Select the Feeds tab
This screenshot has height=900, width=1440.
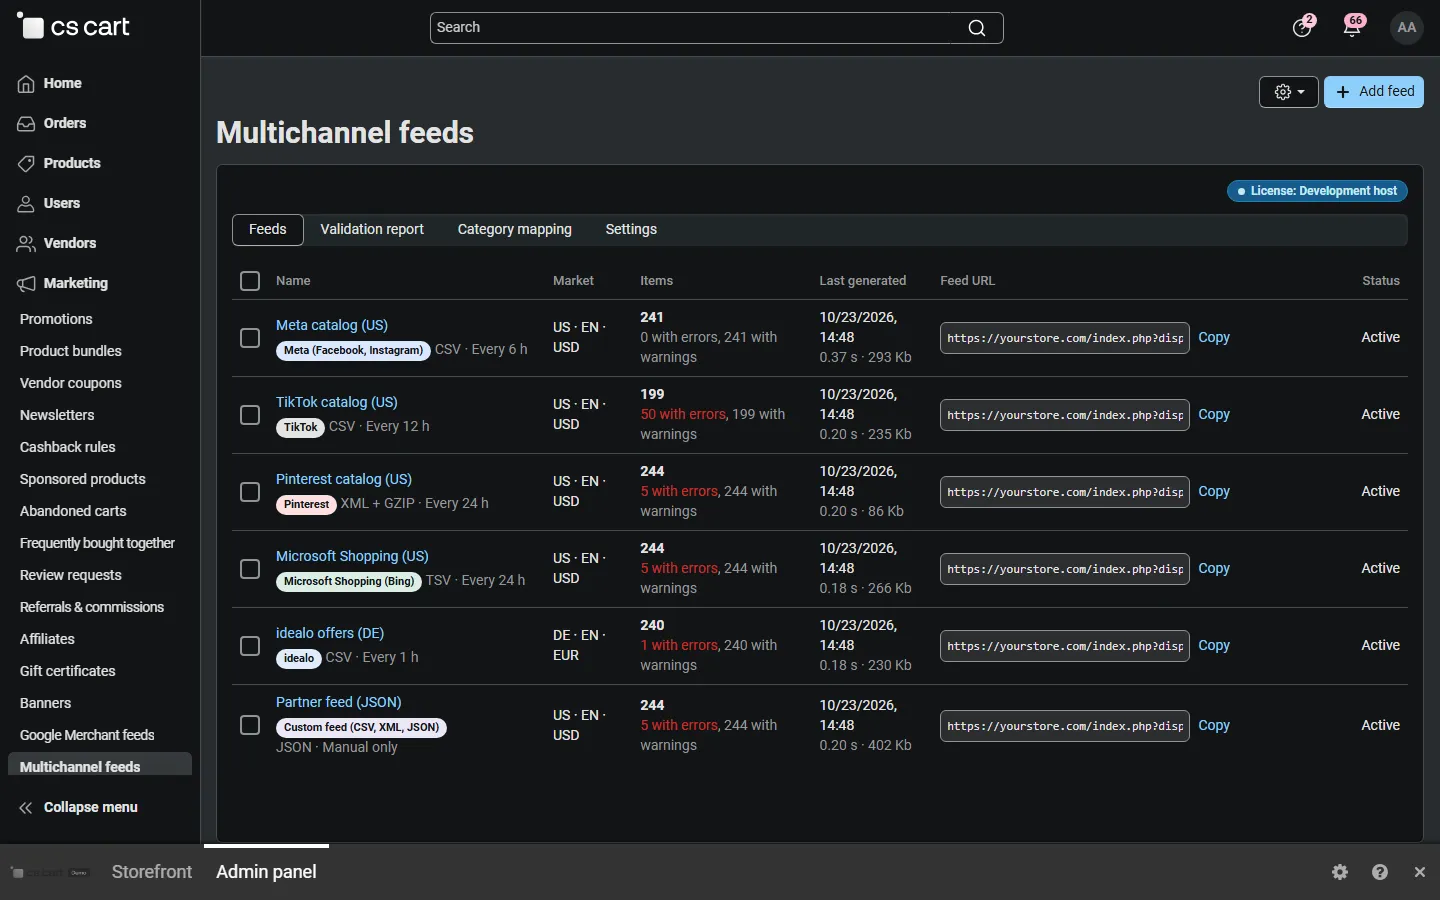pyautogui.click(x=268, y=230)
